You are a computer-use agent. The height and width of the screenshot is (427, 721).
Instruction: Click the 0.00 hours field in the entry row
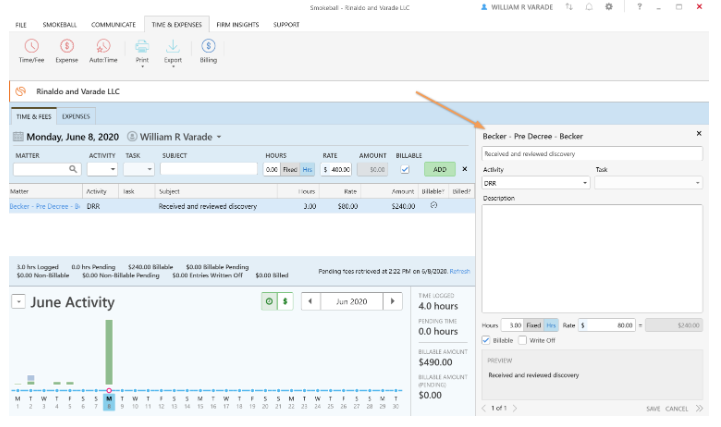tap(272, 170)
